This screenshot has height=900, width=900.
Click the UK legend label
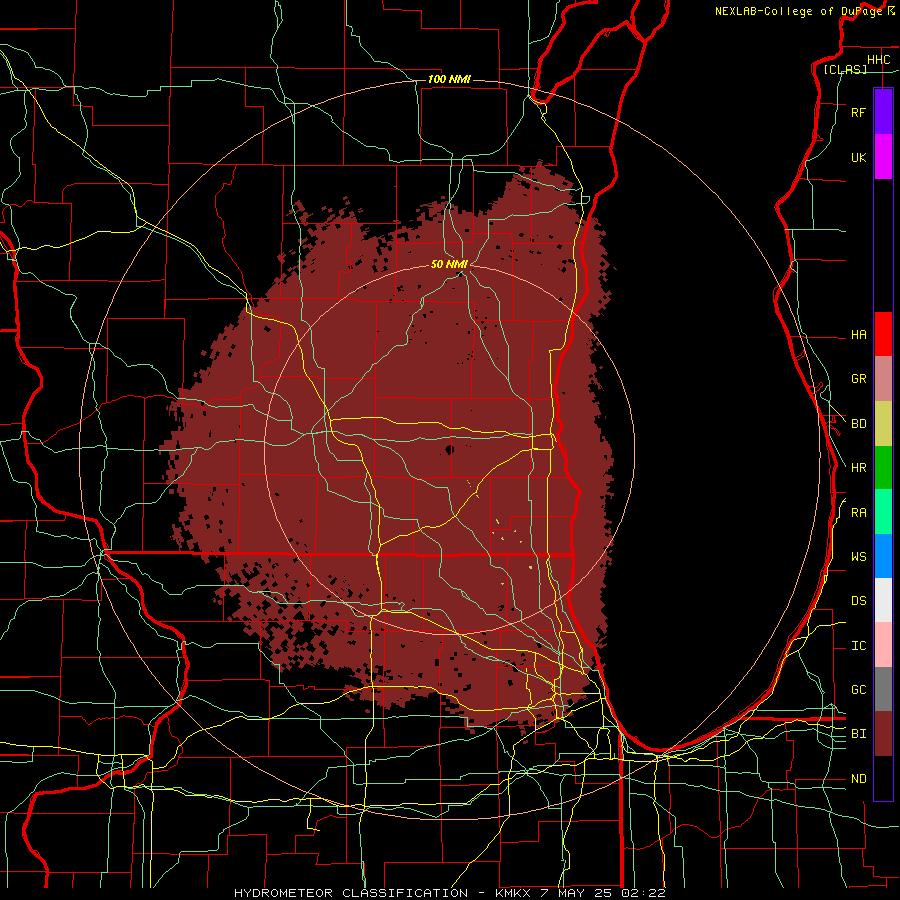point(858,157)
